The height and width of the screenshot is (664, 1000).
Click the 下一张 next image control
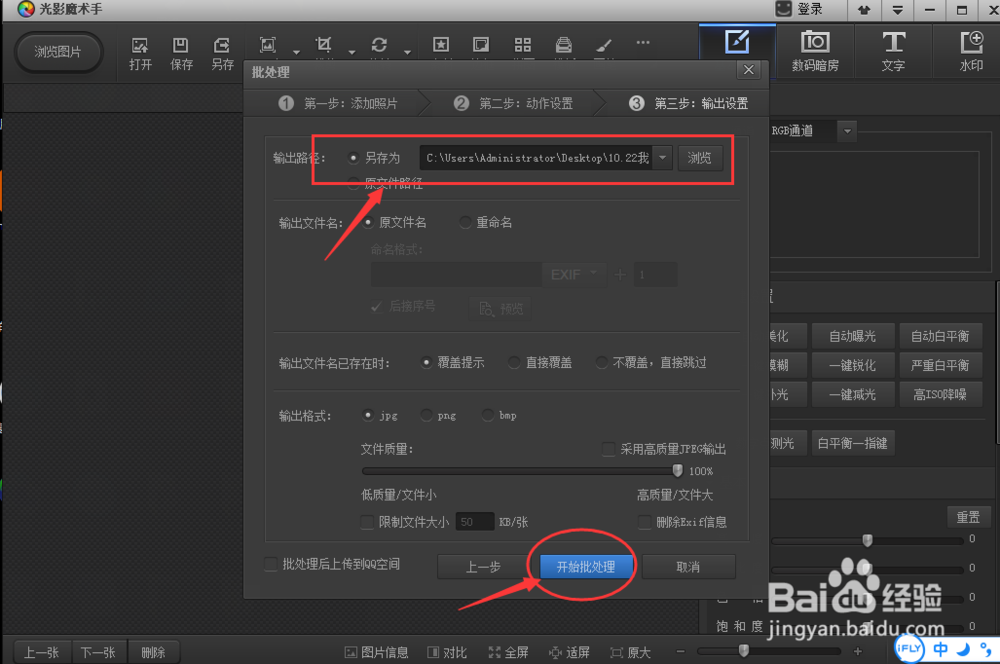pos(98,651)
